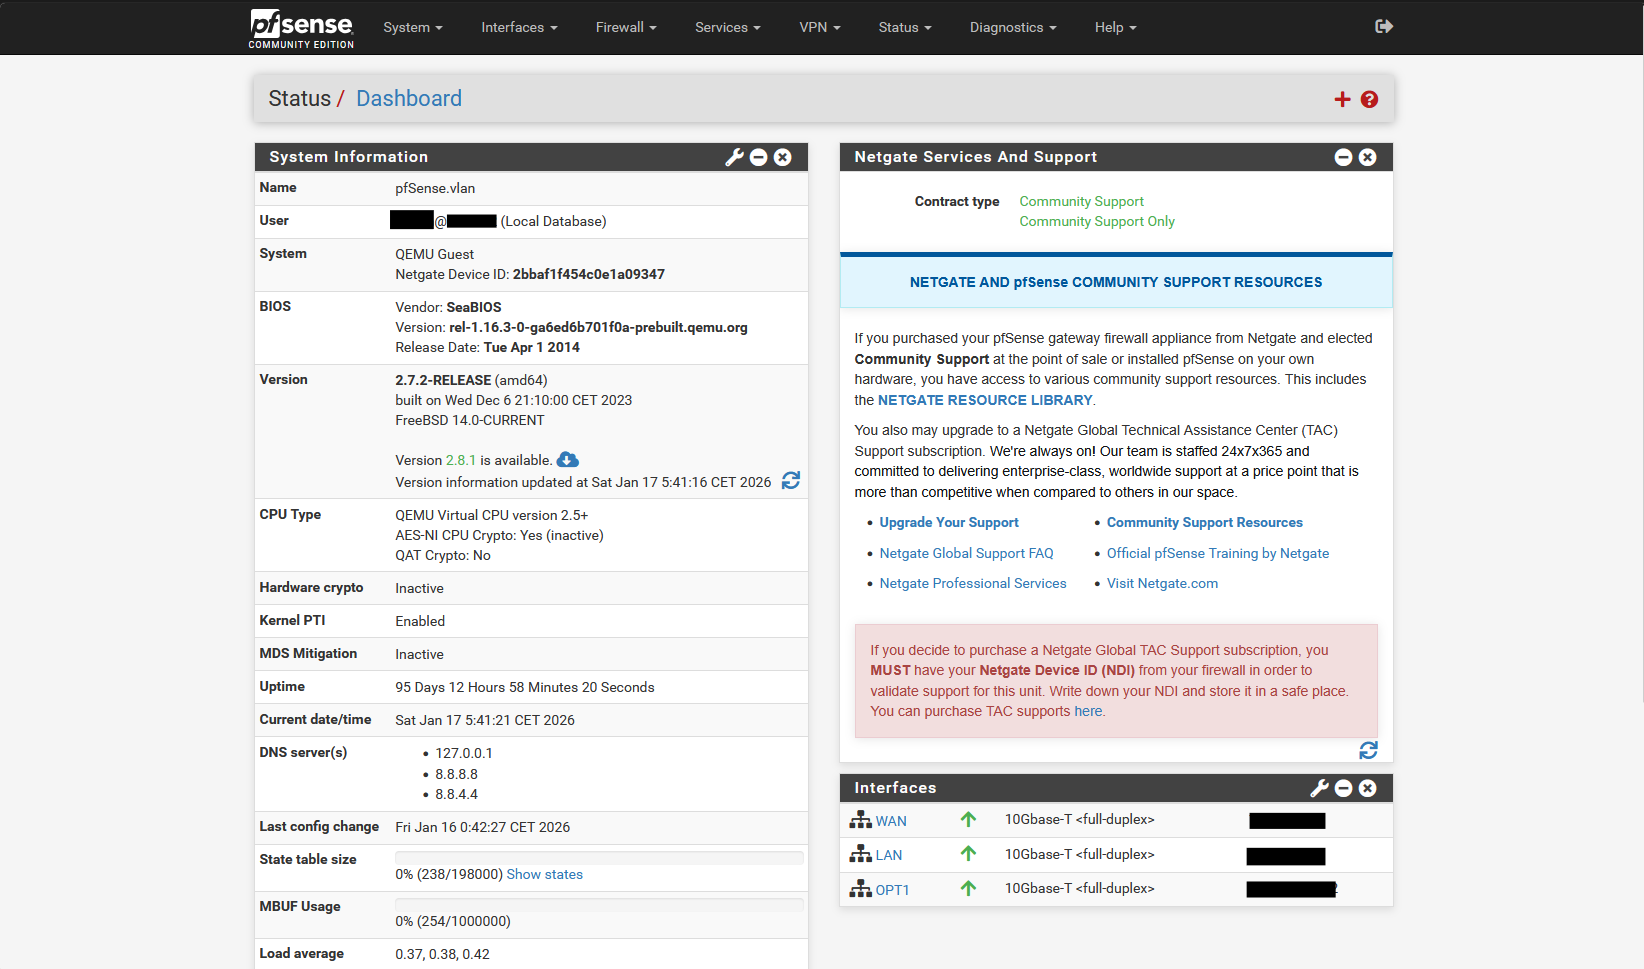Open the Firewall dropdown menu
The image size is (1644, 969).
626,27
